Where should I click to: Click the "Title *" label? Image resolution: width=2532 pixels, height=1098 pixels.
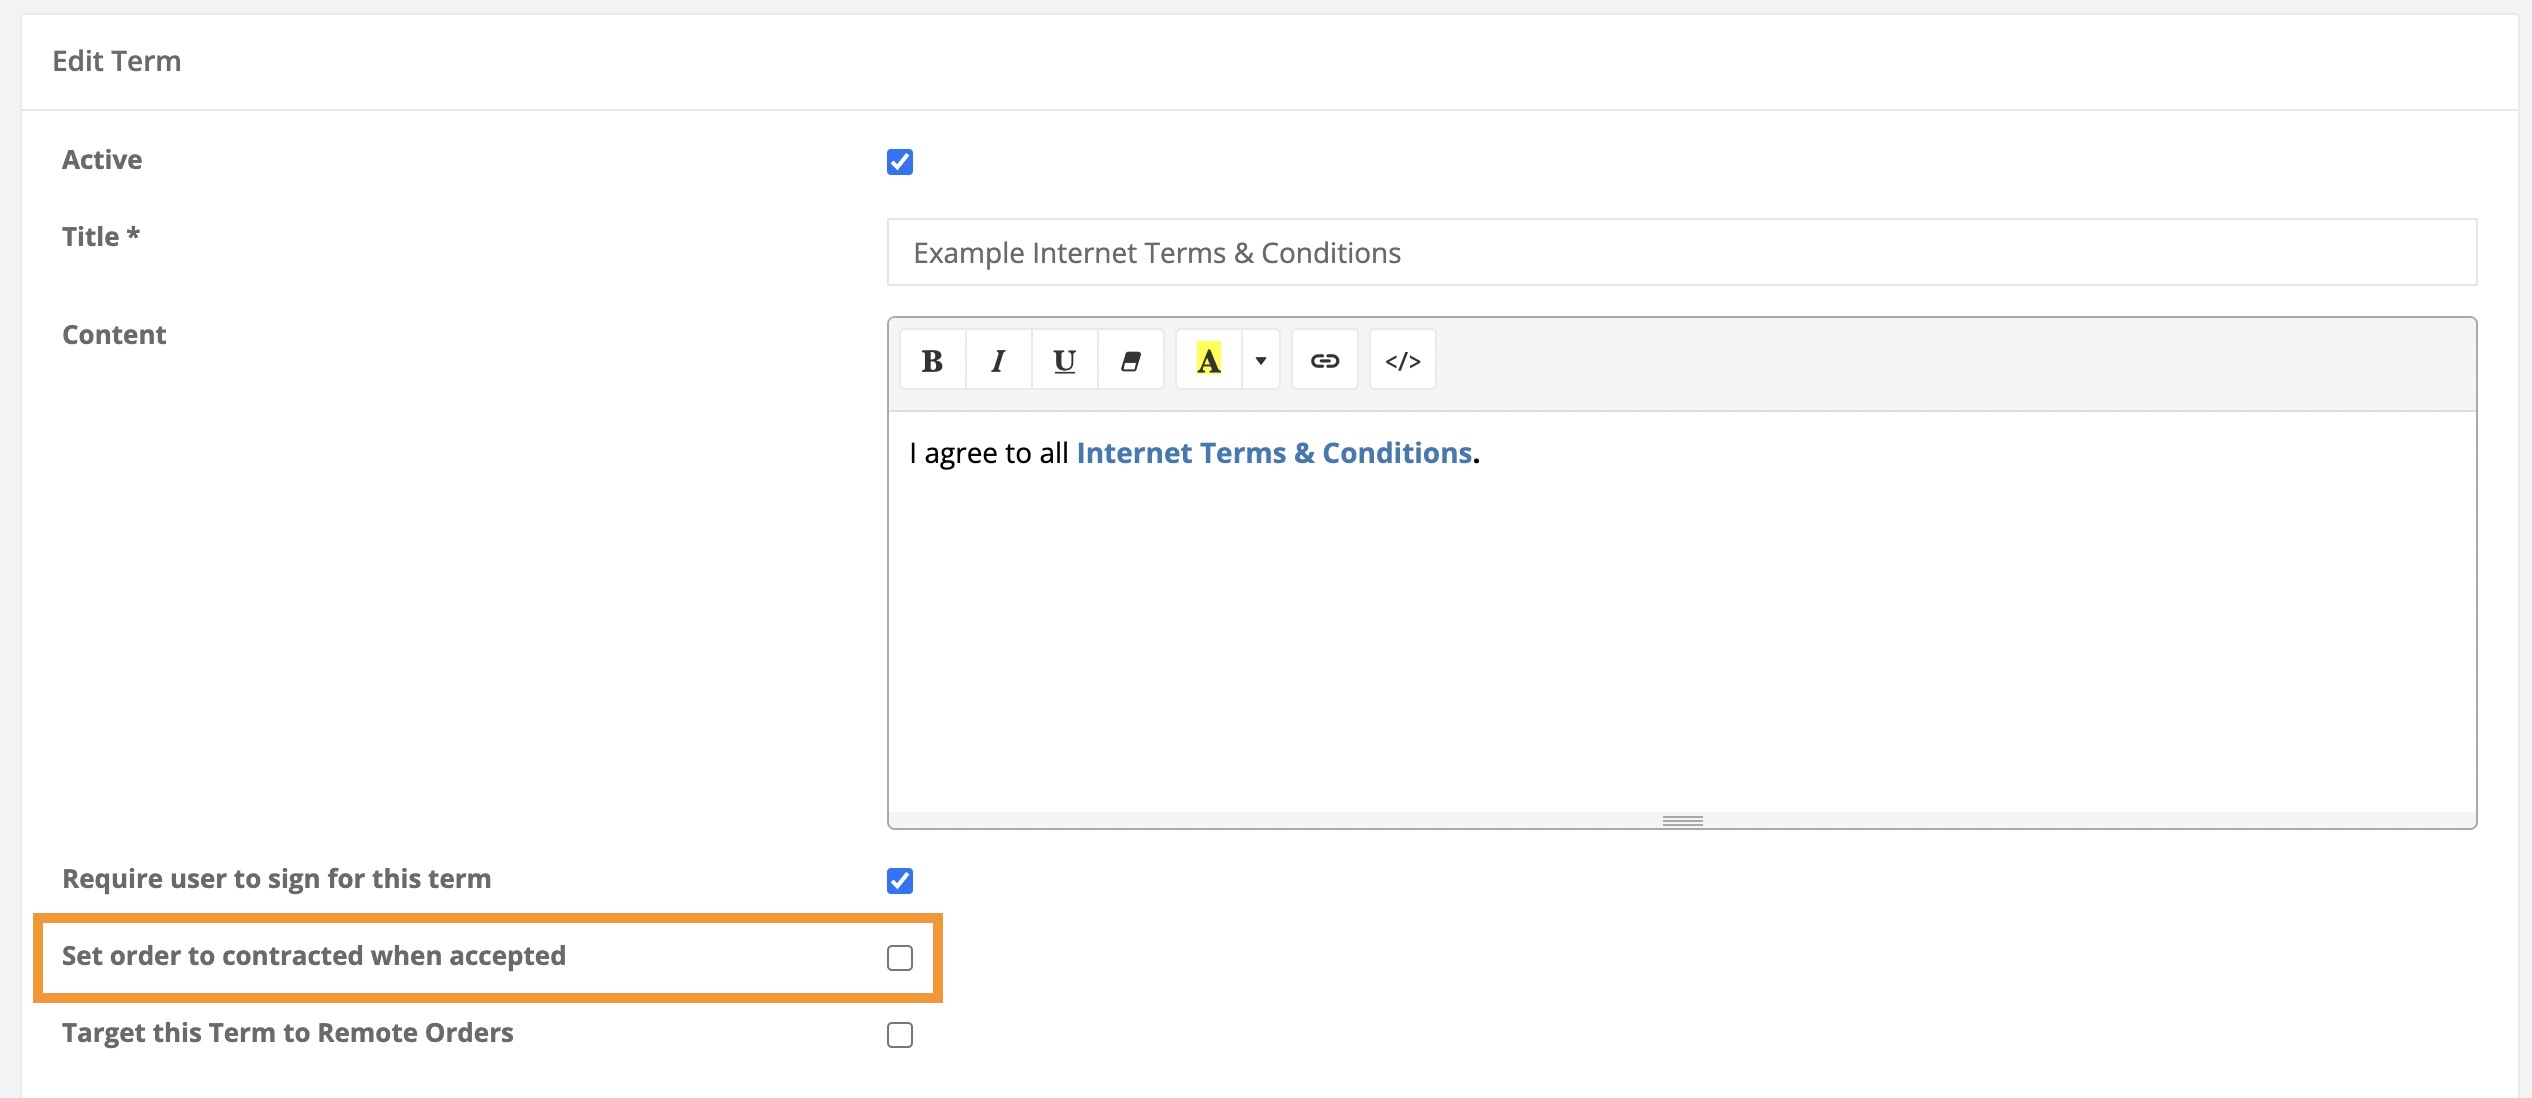click(x=99, y=236)
